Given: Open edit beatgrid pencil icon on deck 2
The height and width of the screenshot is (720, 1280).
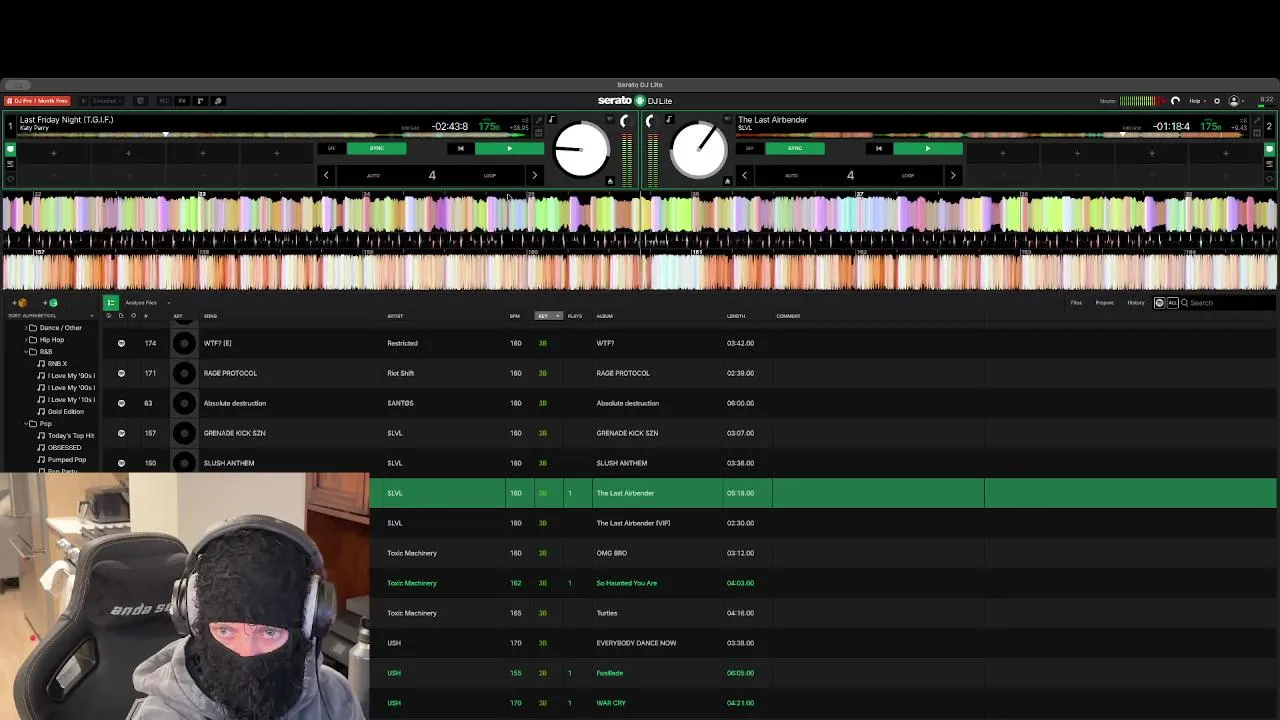Looking at the screenshot, I should 1256,120.
